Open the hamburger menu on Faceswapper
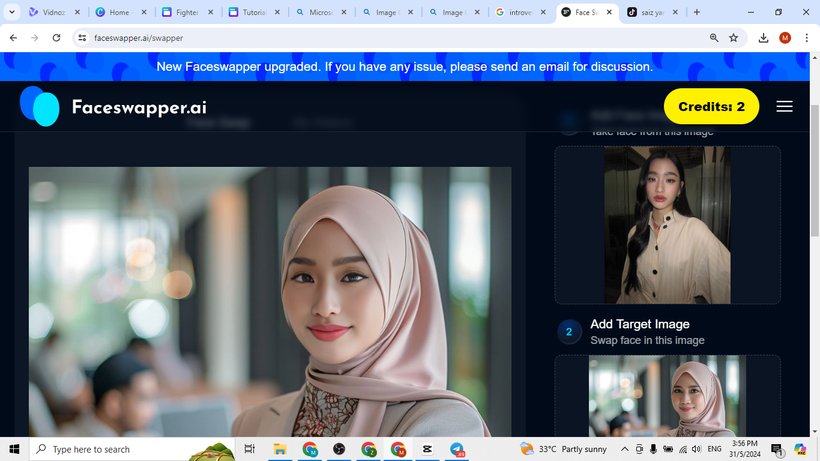Screen dimensions: 820x461 (784, 107)
